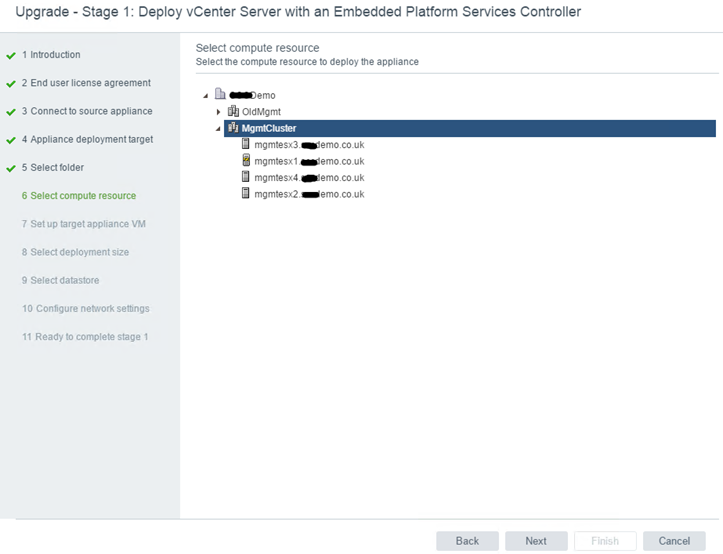
Task: Click the MgmtCluster cluster icon
Action: [233, 128]
